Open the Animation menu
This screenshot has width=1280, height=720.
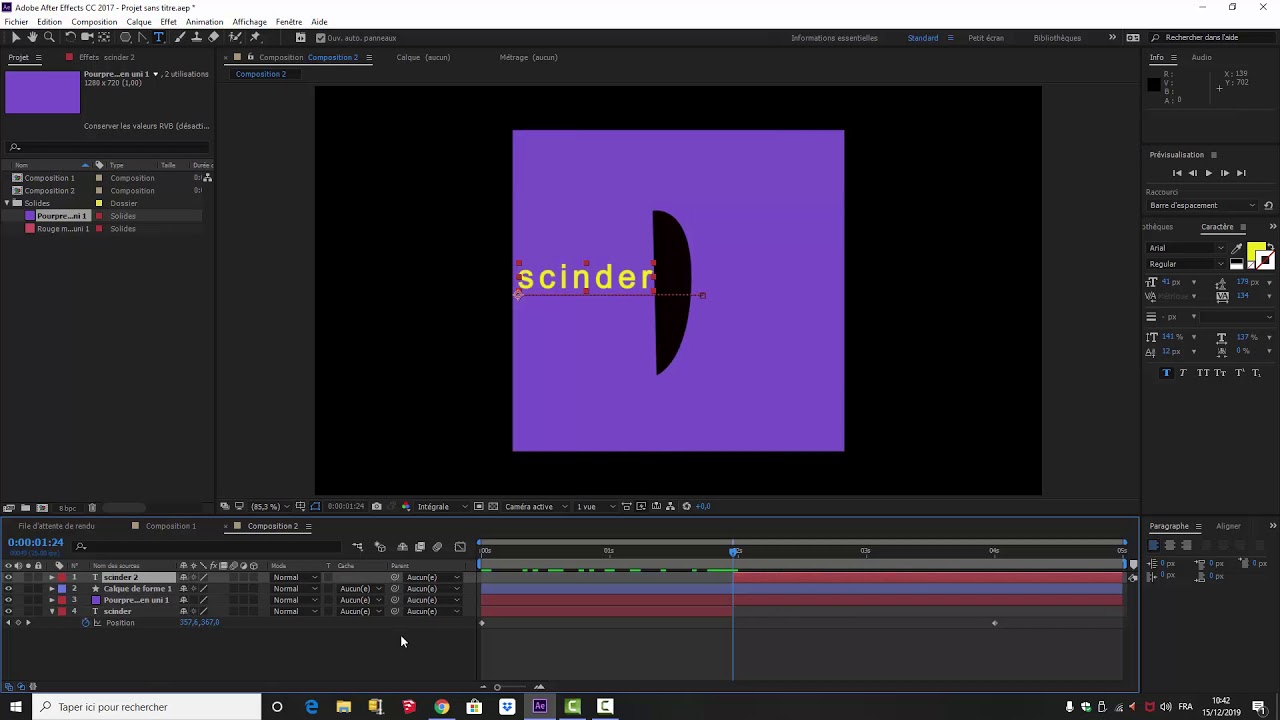[204, 22]
